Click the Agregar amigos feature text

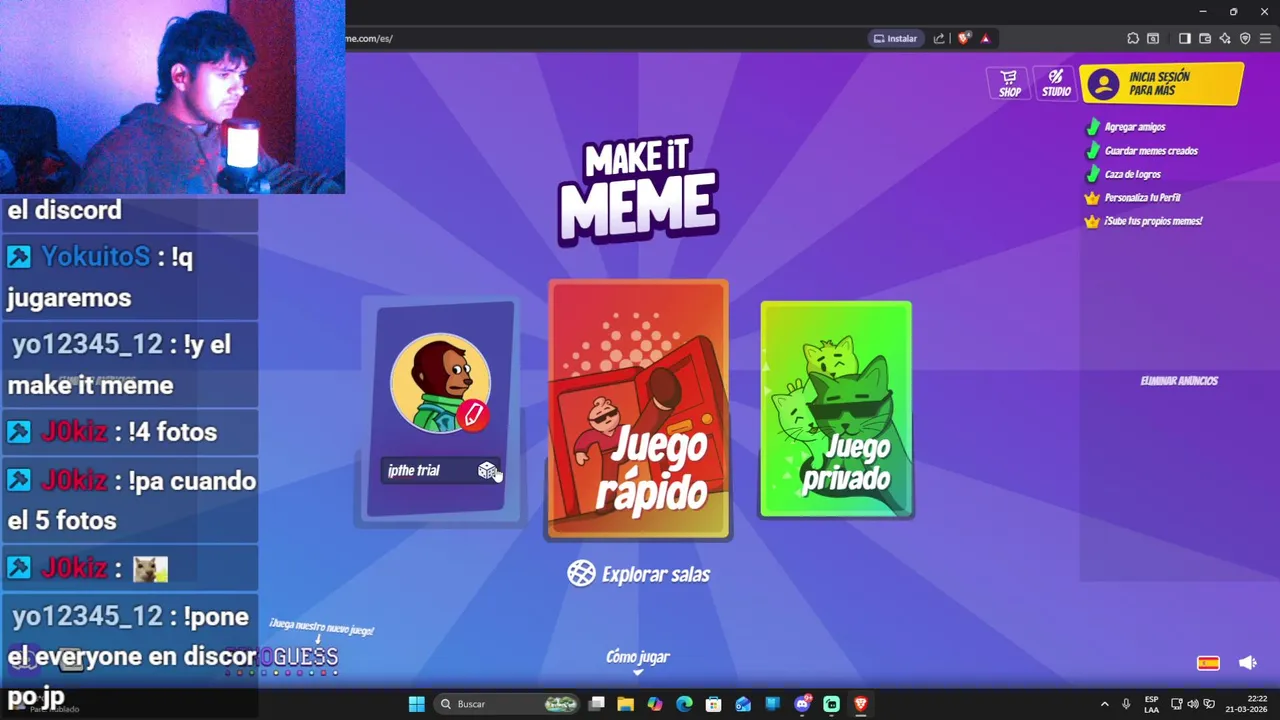[1135, 127]
